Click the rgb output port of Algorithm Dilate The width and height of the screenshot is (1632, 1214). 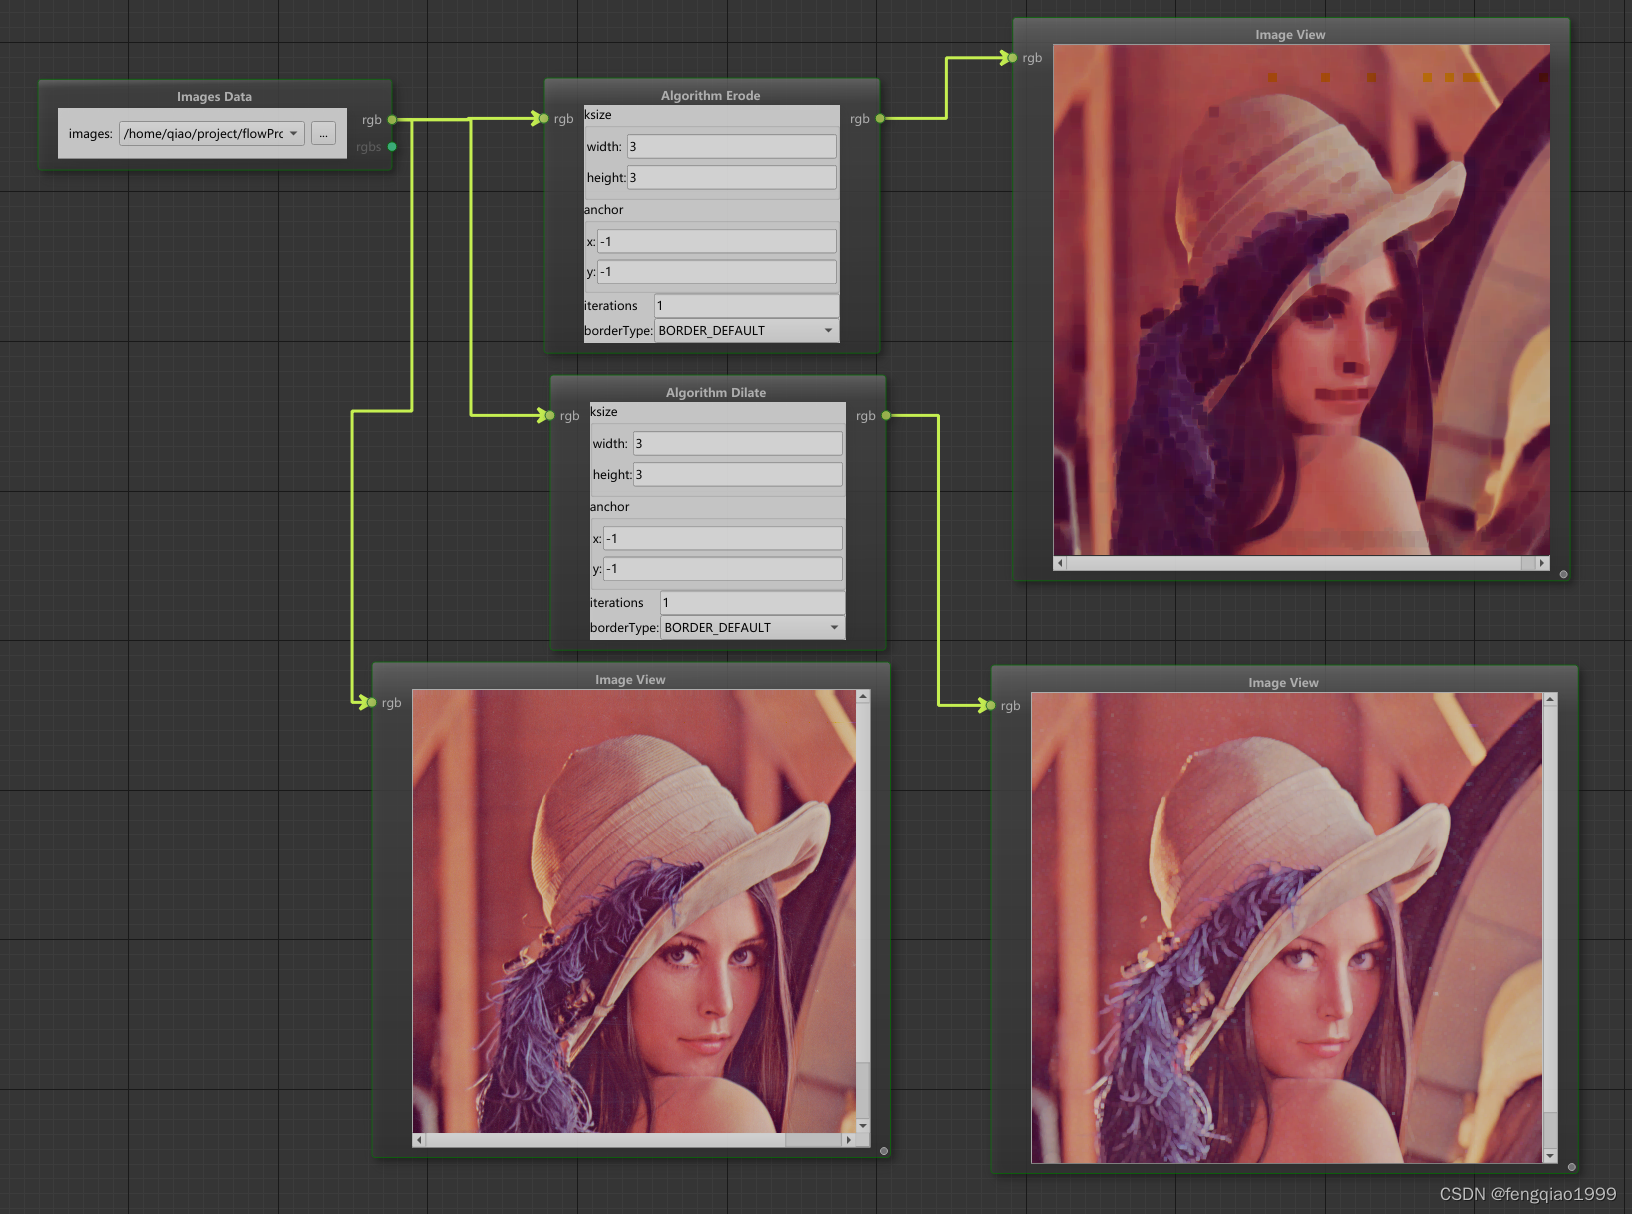[x=886, y=416]
